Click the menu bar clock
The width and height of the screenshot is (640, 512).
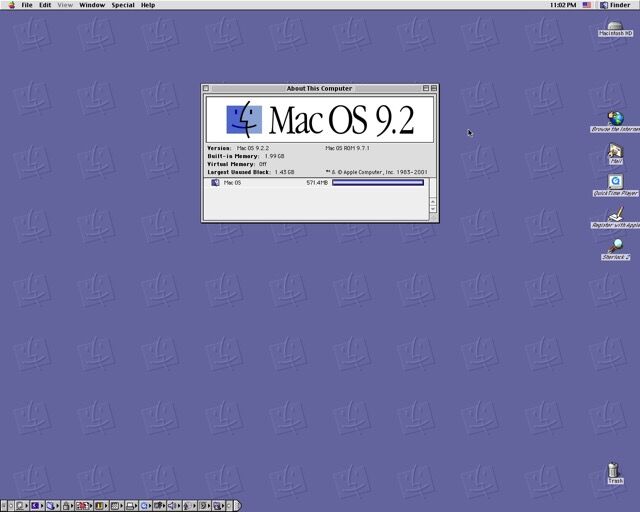click(x=563, y=5)
